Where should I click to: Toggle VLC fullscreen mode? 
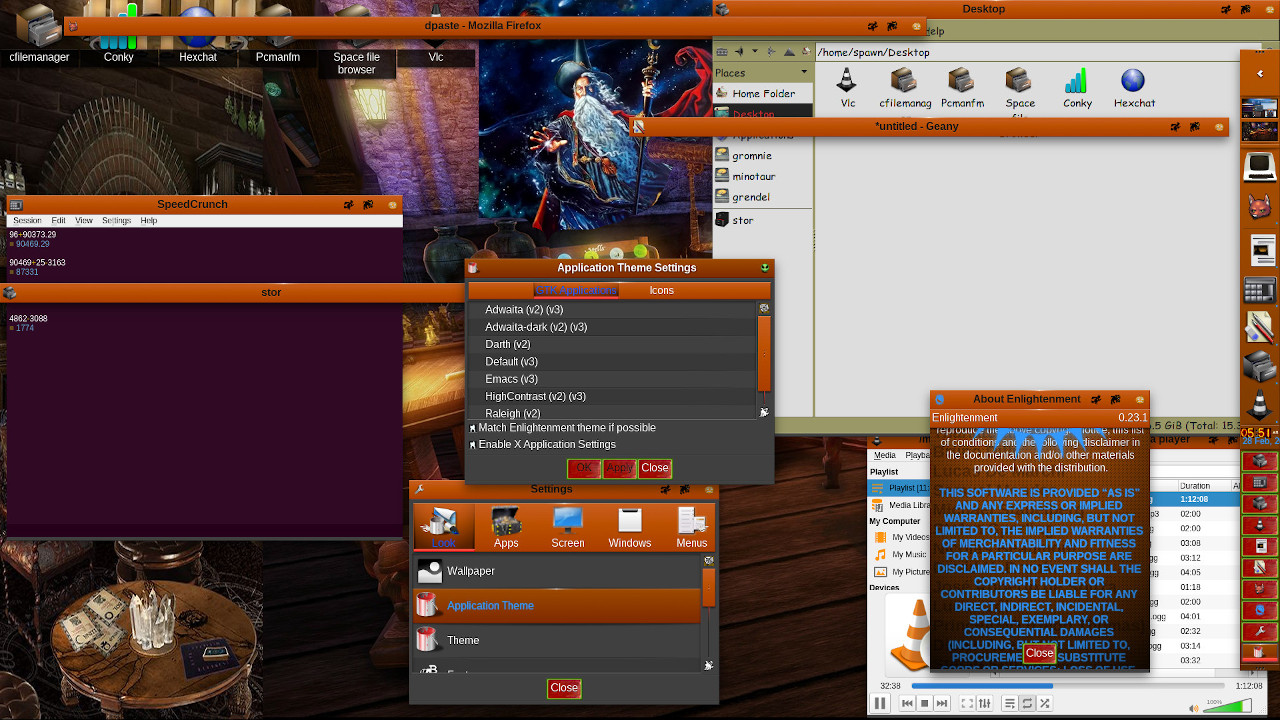click(x=967, y=704)
